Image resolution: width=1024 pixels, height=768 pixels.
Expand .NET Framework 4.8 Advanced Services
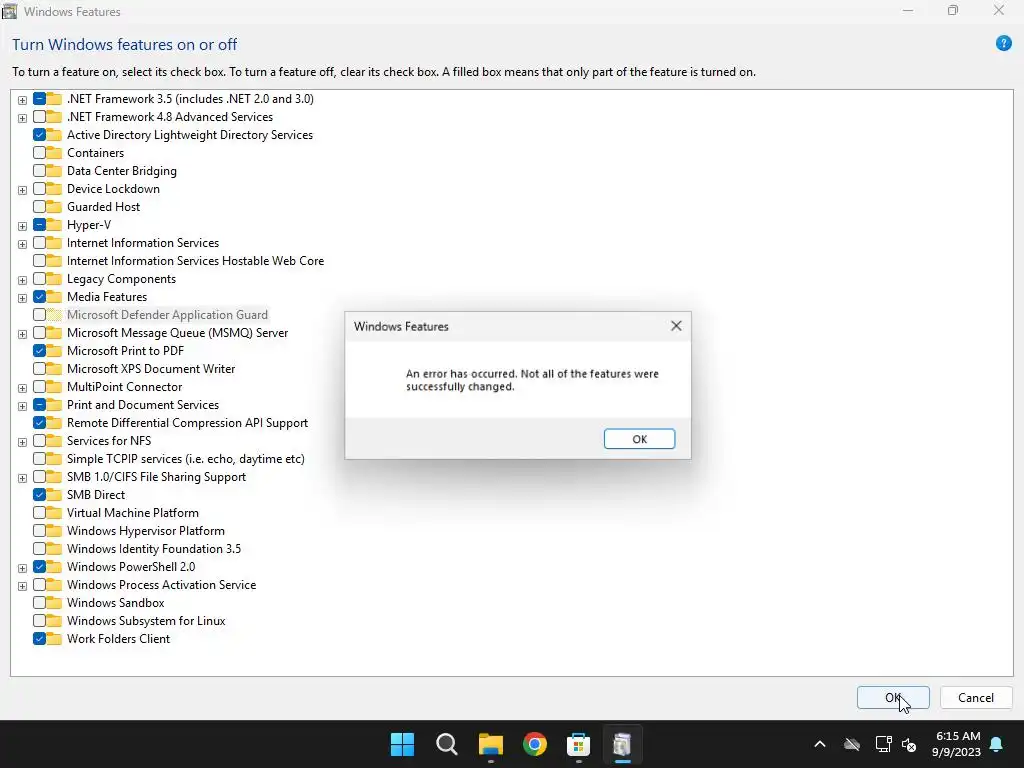pyautogui.click(x=22, y=118)
